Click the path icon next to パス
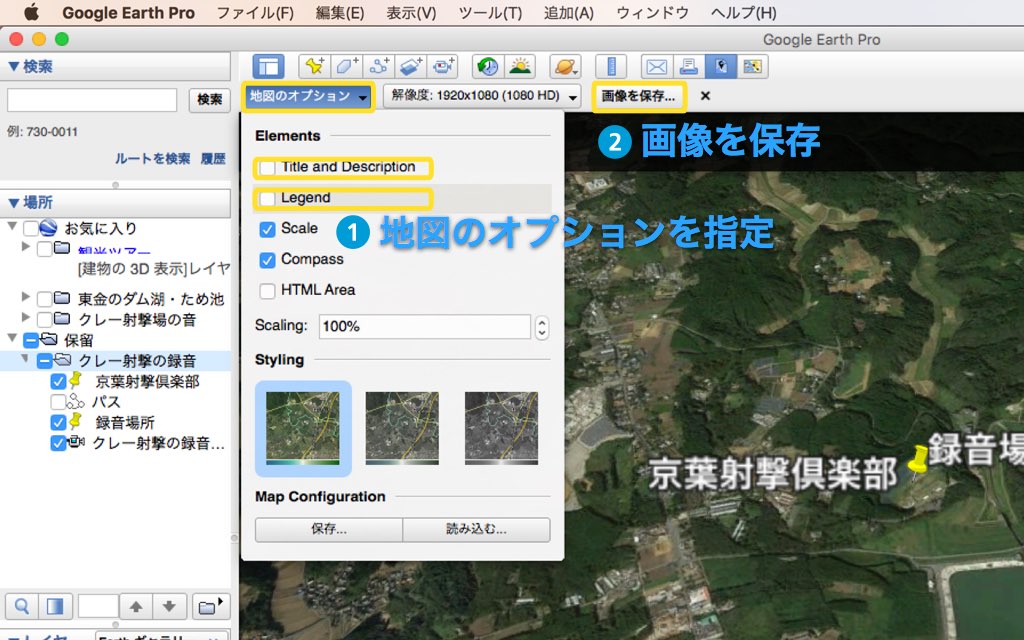Screen dimensions: 1024x640 coord(76,402)
